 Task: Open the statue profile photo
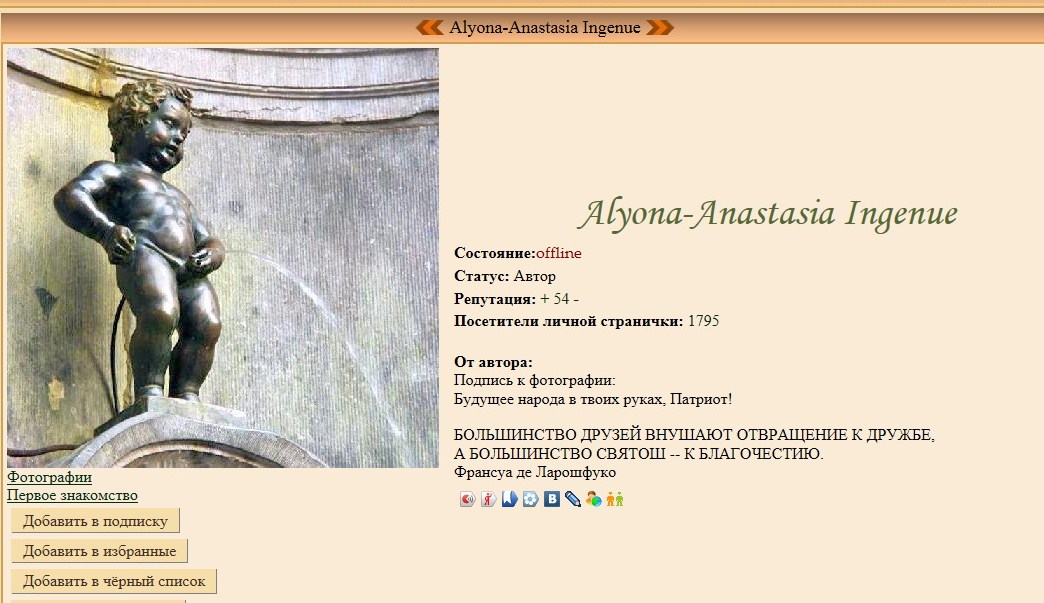pos(223,258)
